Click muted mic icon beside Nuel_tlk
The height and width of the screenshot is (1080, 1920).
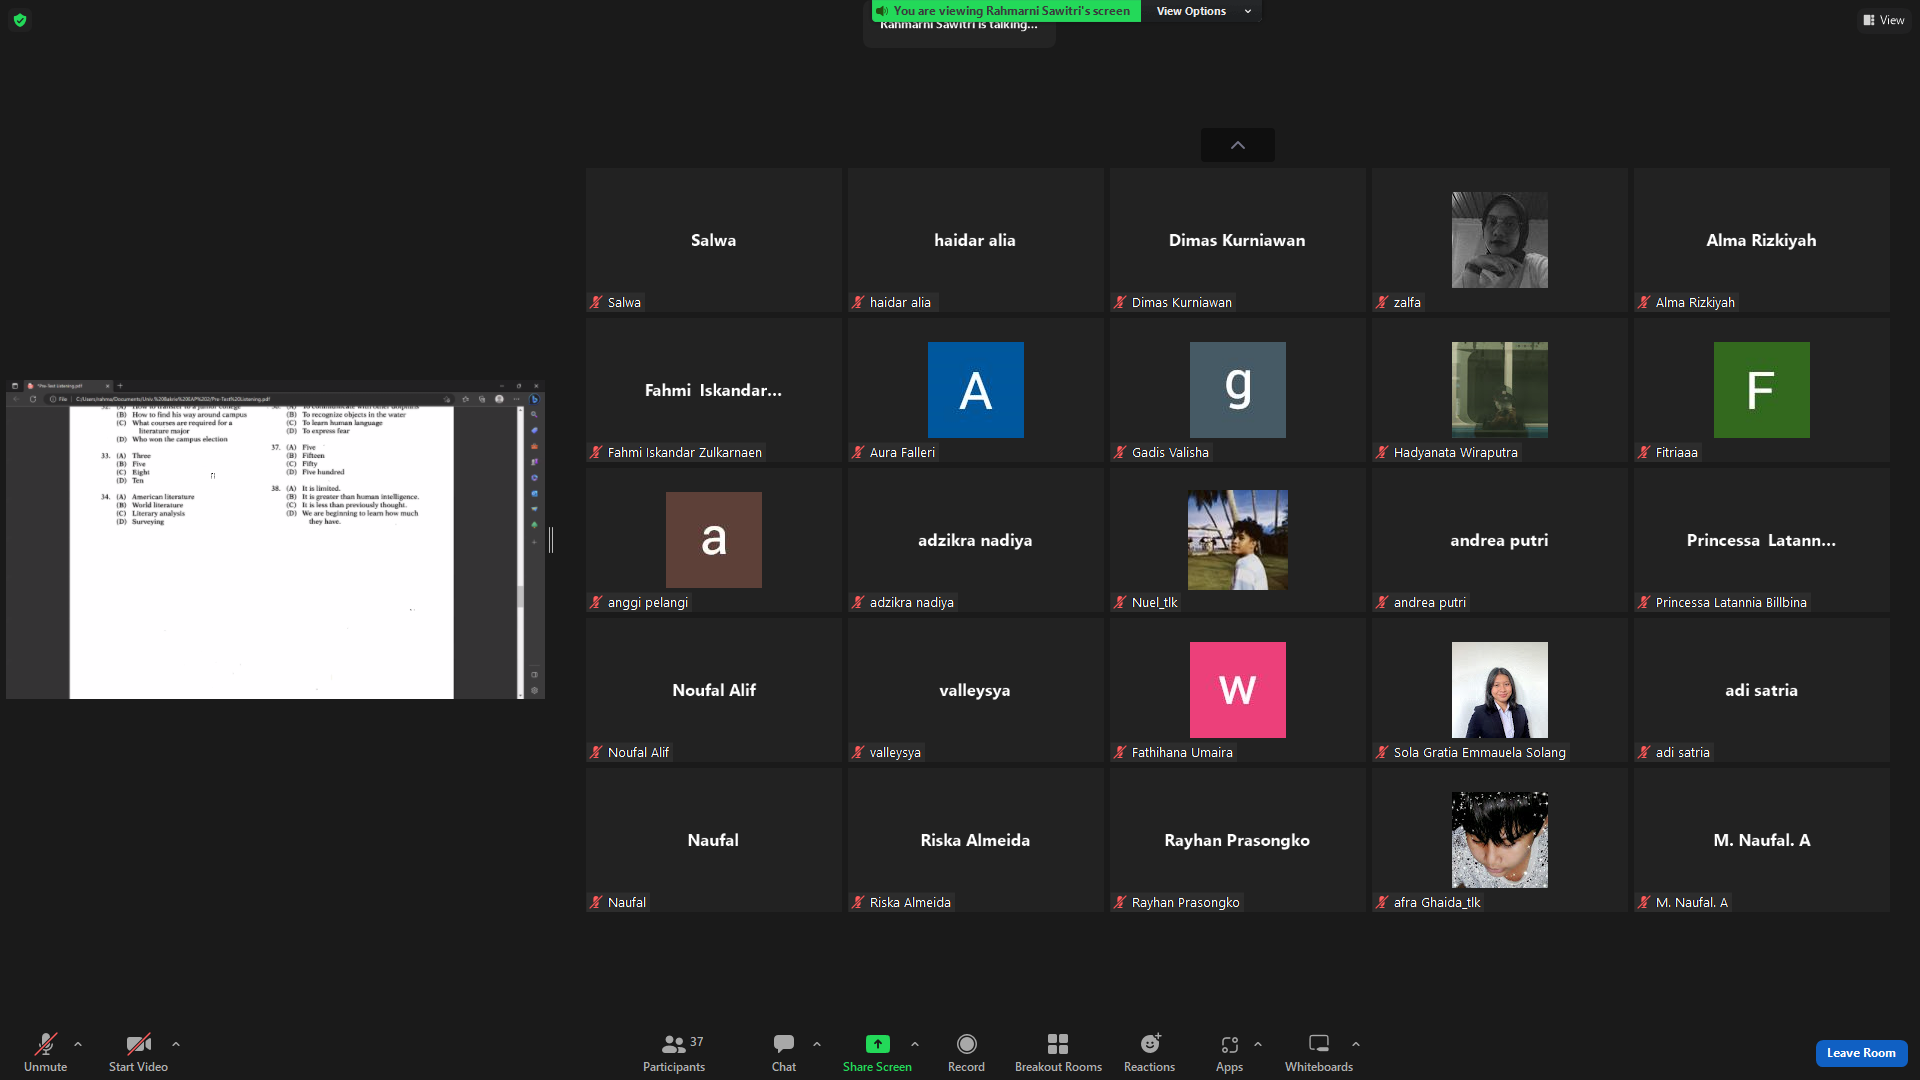(x=1120, y=602)
